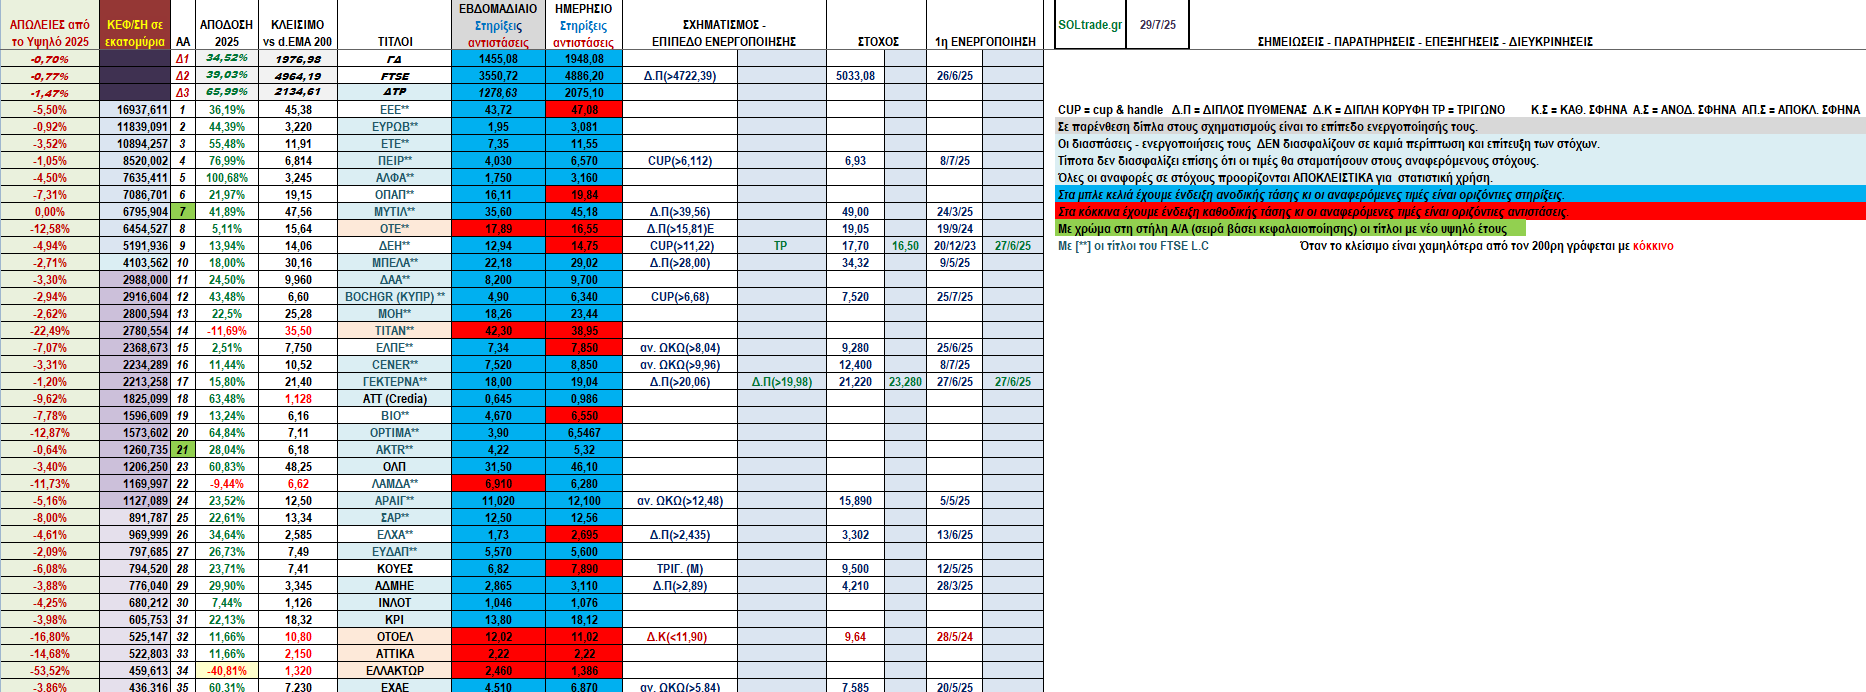1866x692 pixels.
Task: Select the ΓΔ index title cell
Action: coord(395,59)
